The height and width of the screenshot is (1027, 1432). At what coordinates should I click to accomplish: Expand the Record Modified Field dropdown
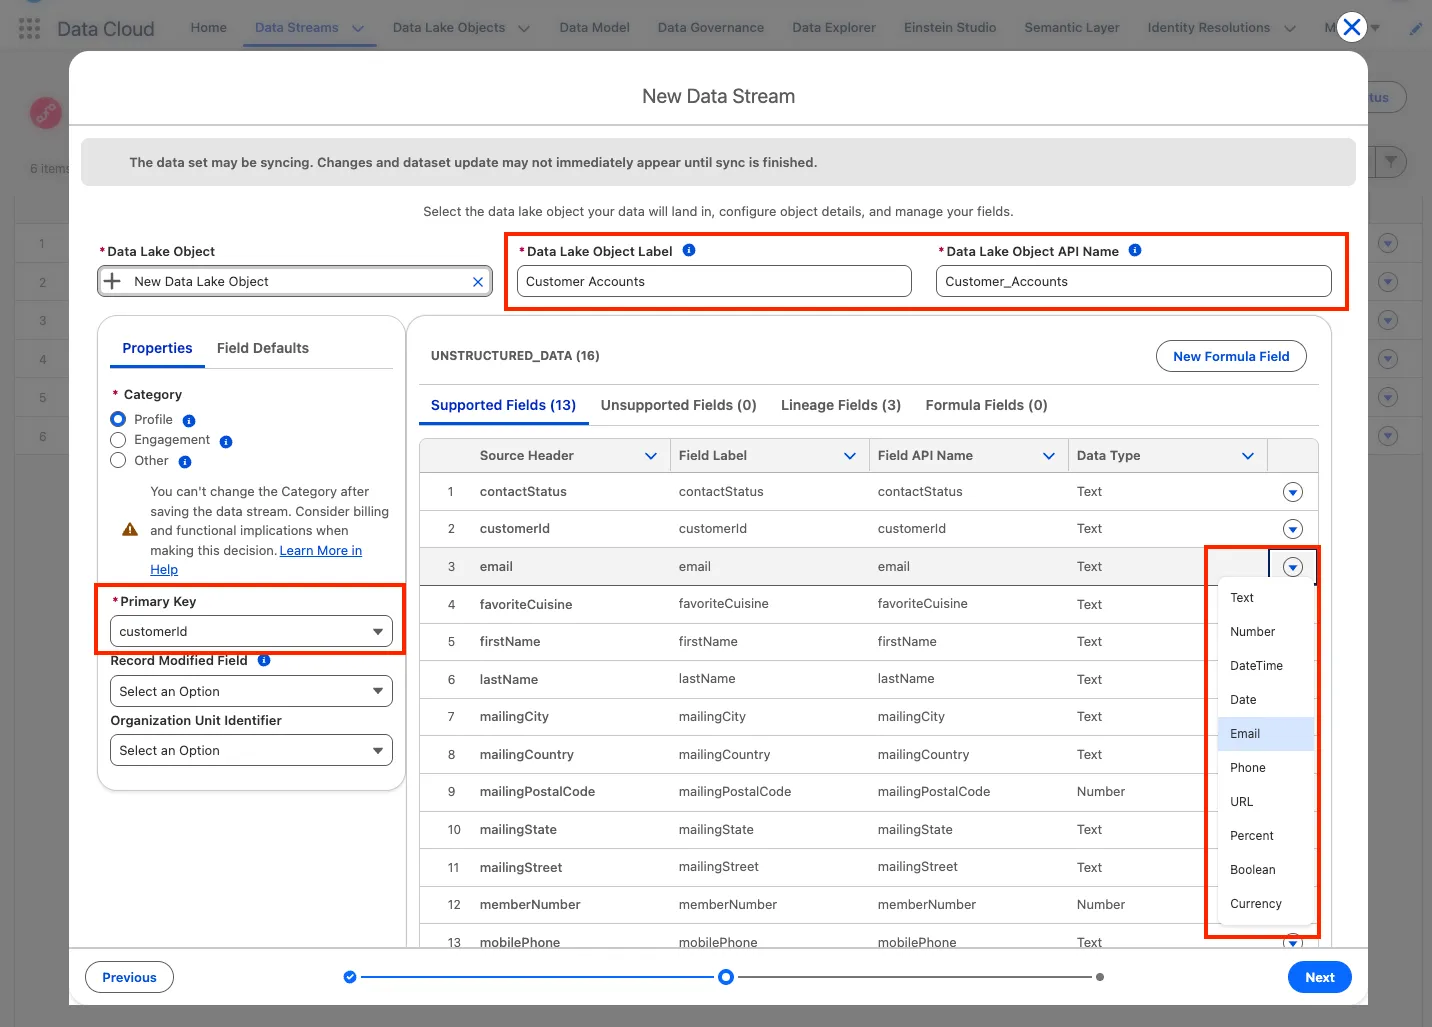(251, 691)
